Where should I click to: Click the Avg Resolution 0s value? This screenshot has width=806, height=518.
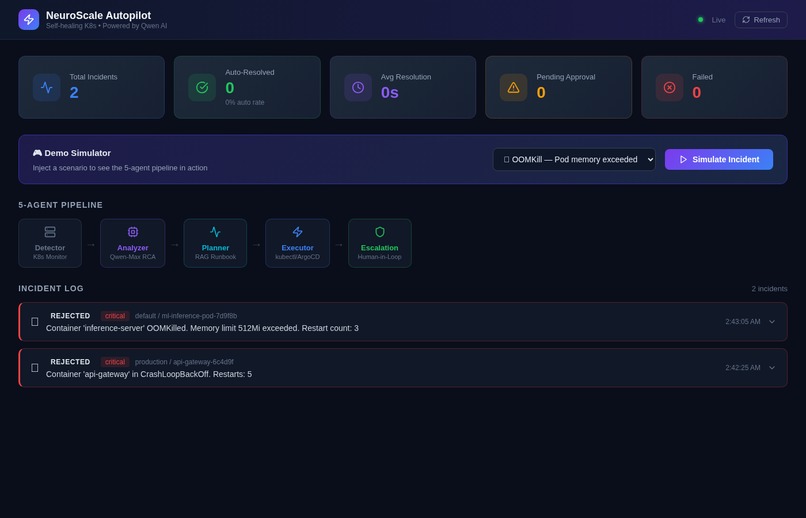tap(390, 92)
